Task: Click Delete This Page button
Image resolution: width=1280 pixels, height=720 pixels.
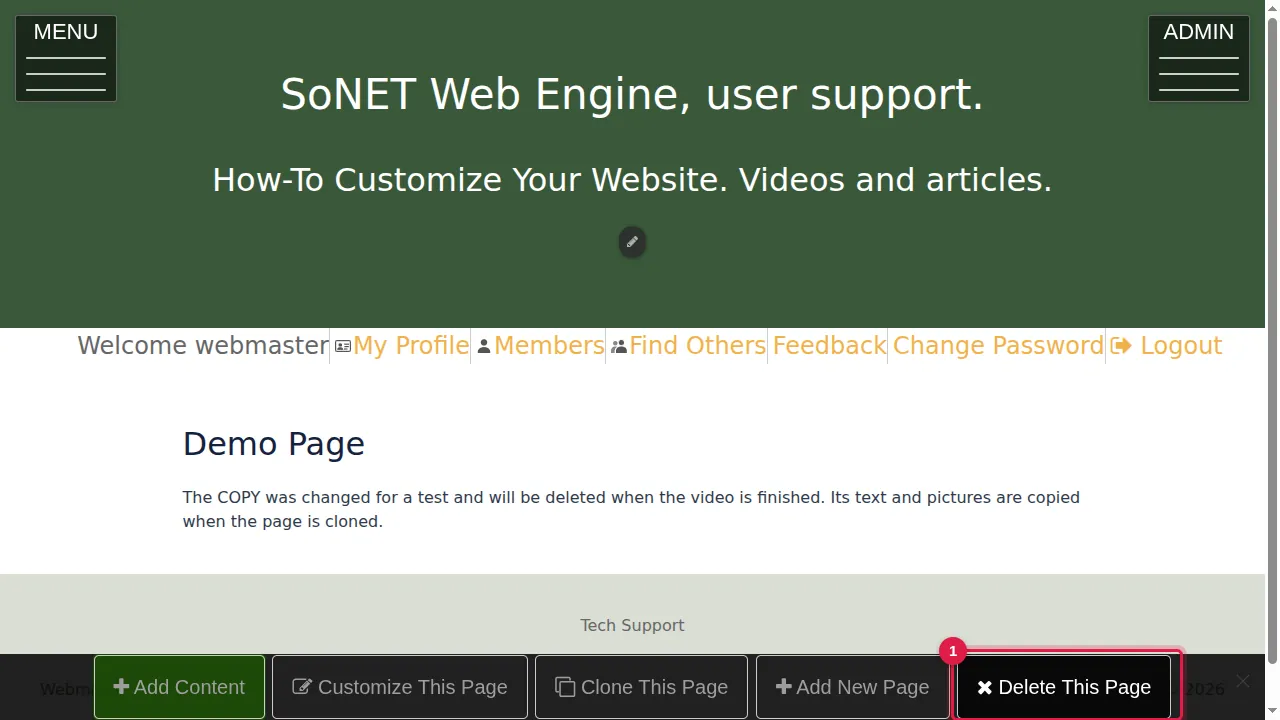Action: [1064, 687]
